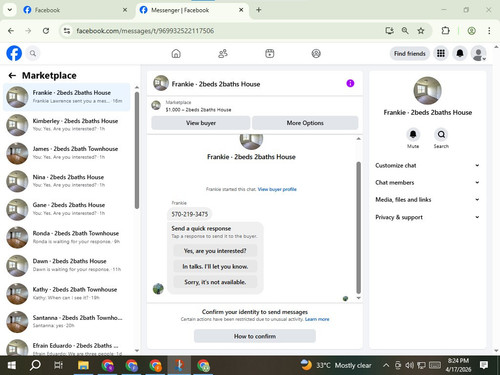Click the conversation list scrollbar
The image size is (500, 375).
pos(137,150)
